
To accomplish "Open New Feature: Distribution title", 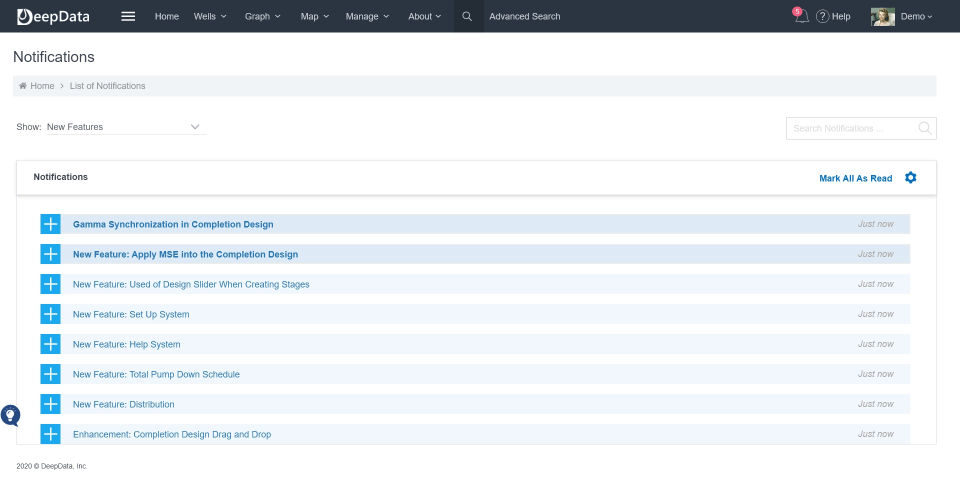I will [x=124, y=404].
